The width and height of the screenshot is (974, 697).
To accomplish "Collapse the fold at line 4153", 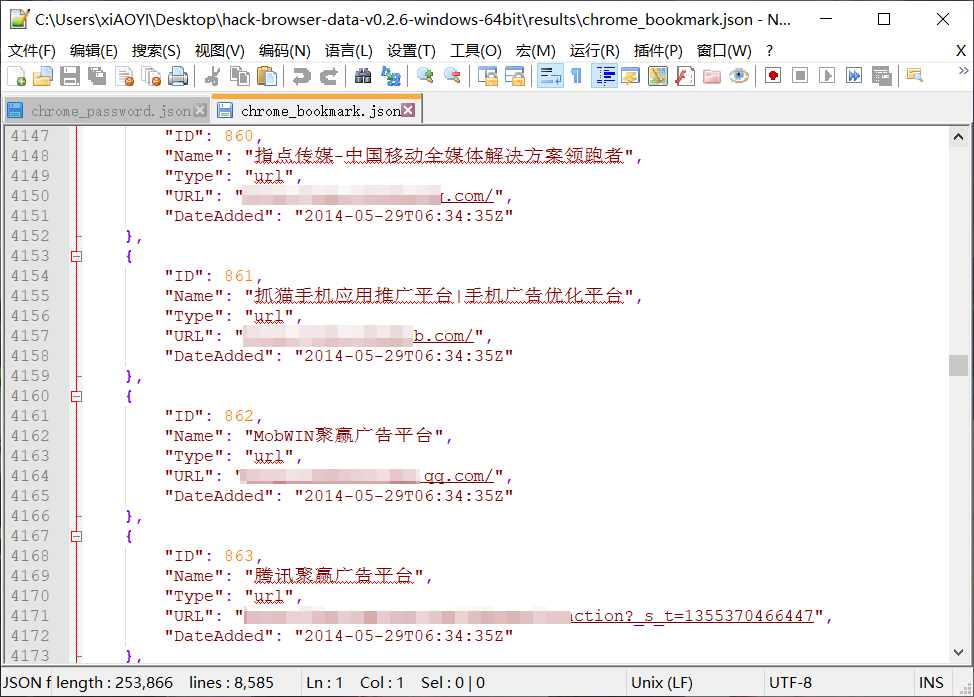I will tap(76, 256).
